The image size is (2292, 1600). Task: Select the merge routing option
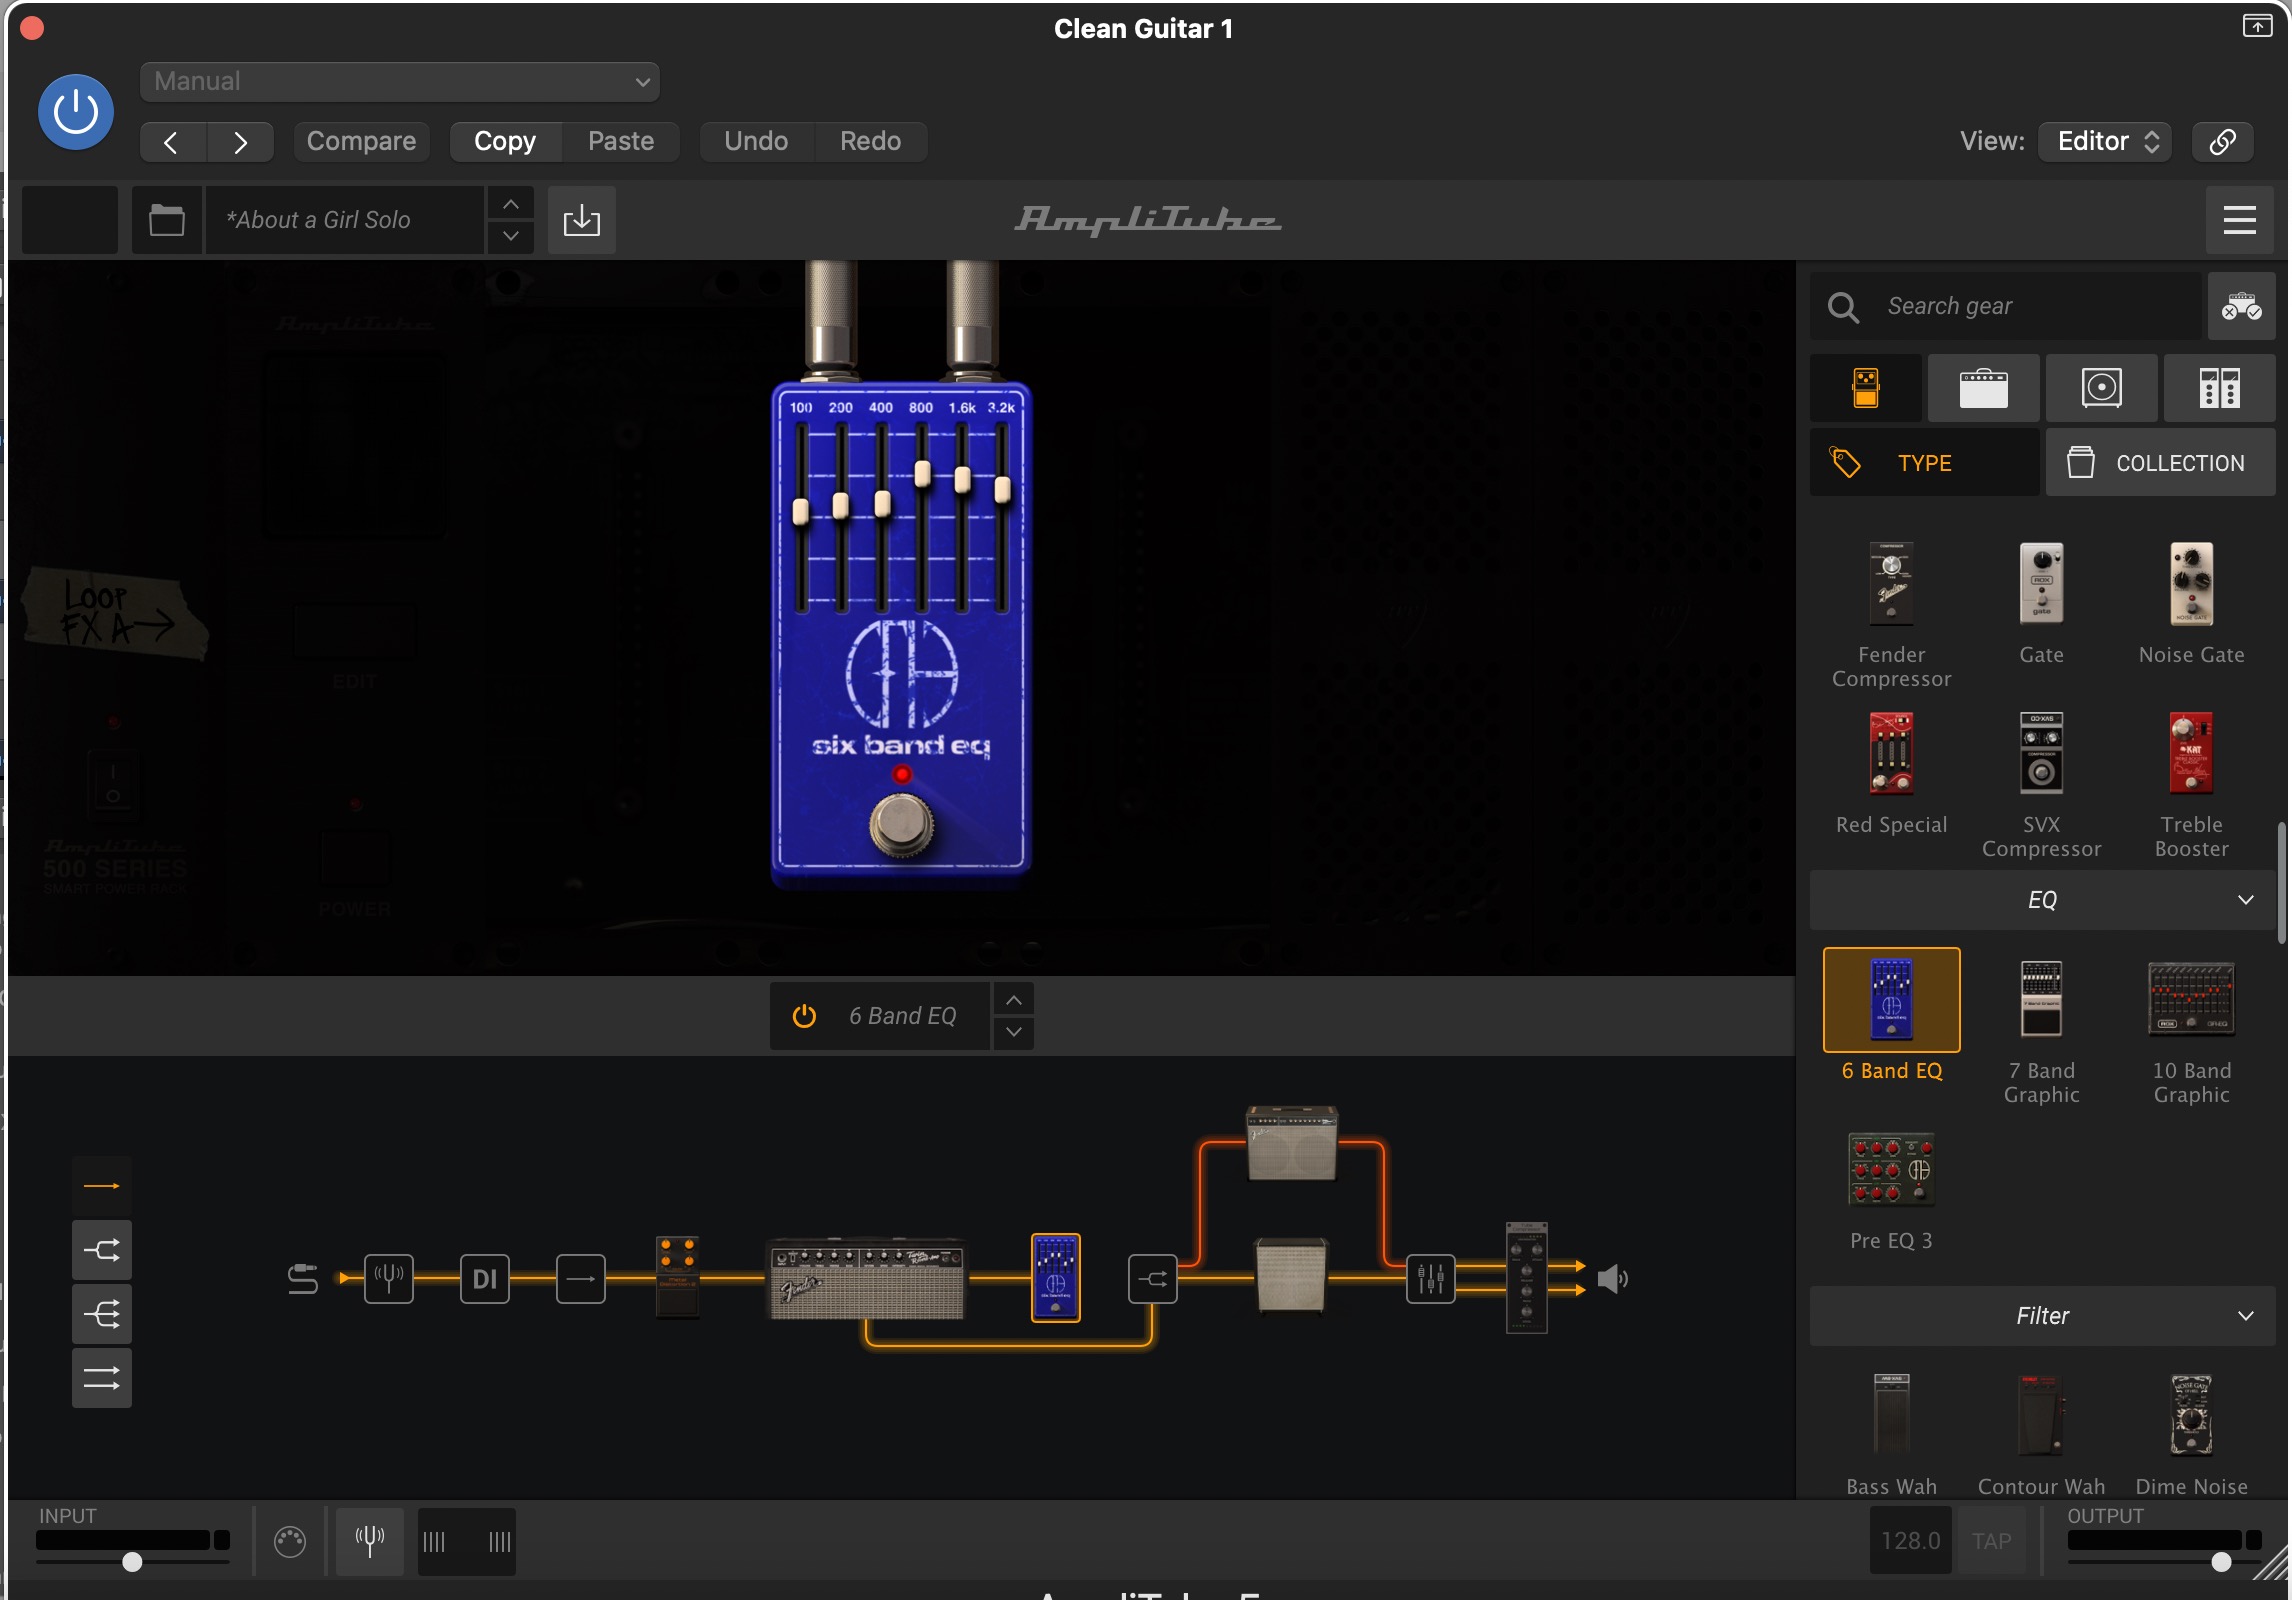[102, 1314]
